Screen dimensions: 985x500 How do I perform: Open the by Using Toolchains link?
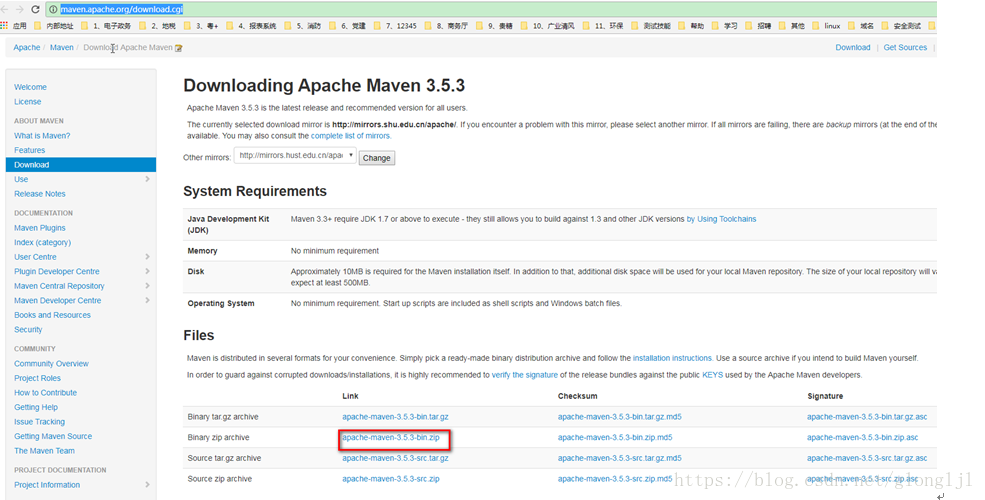(721, 219)
